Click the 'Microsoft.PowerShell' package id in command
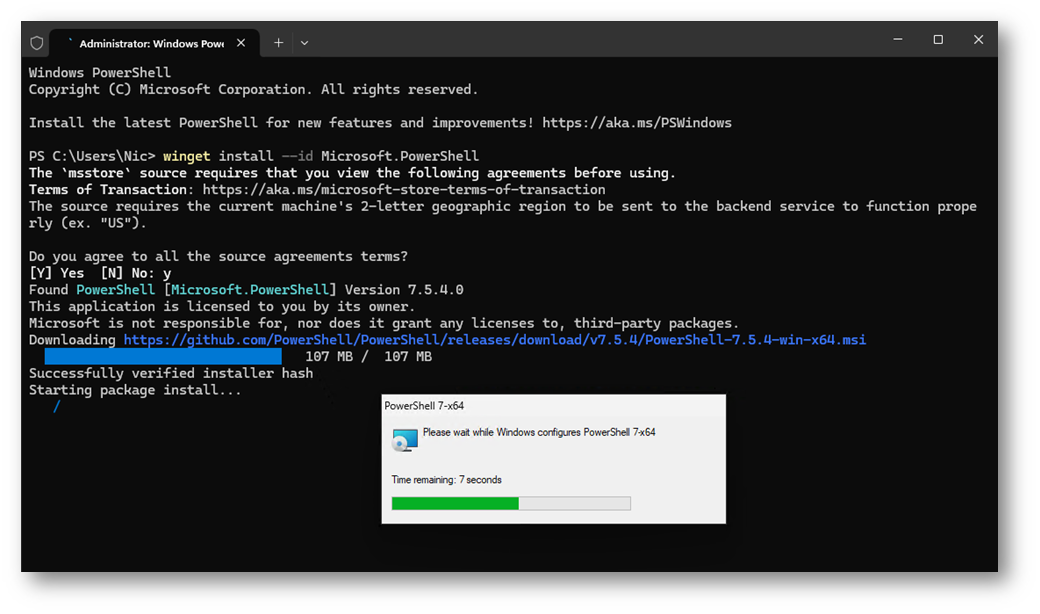The width and height of the screenshot is (1040, 614). pos(400,156)
